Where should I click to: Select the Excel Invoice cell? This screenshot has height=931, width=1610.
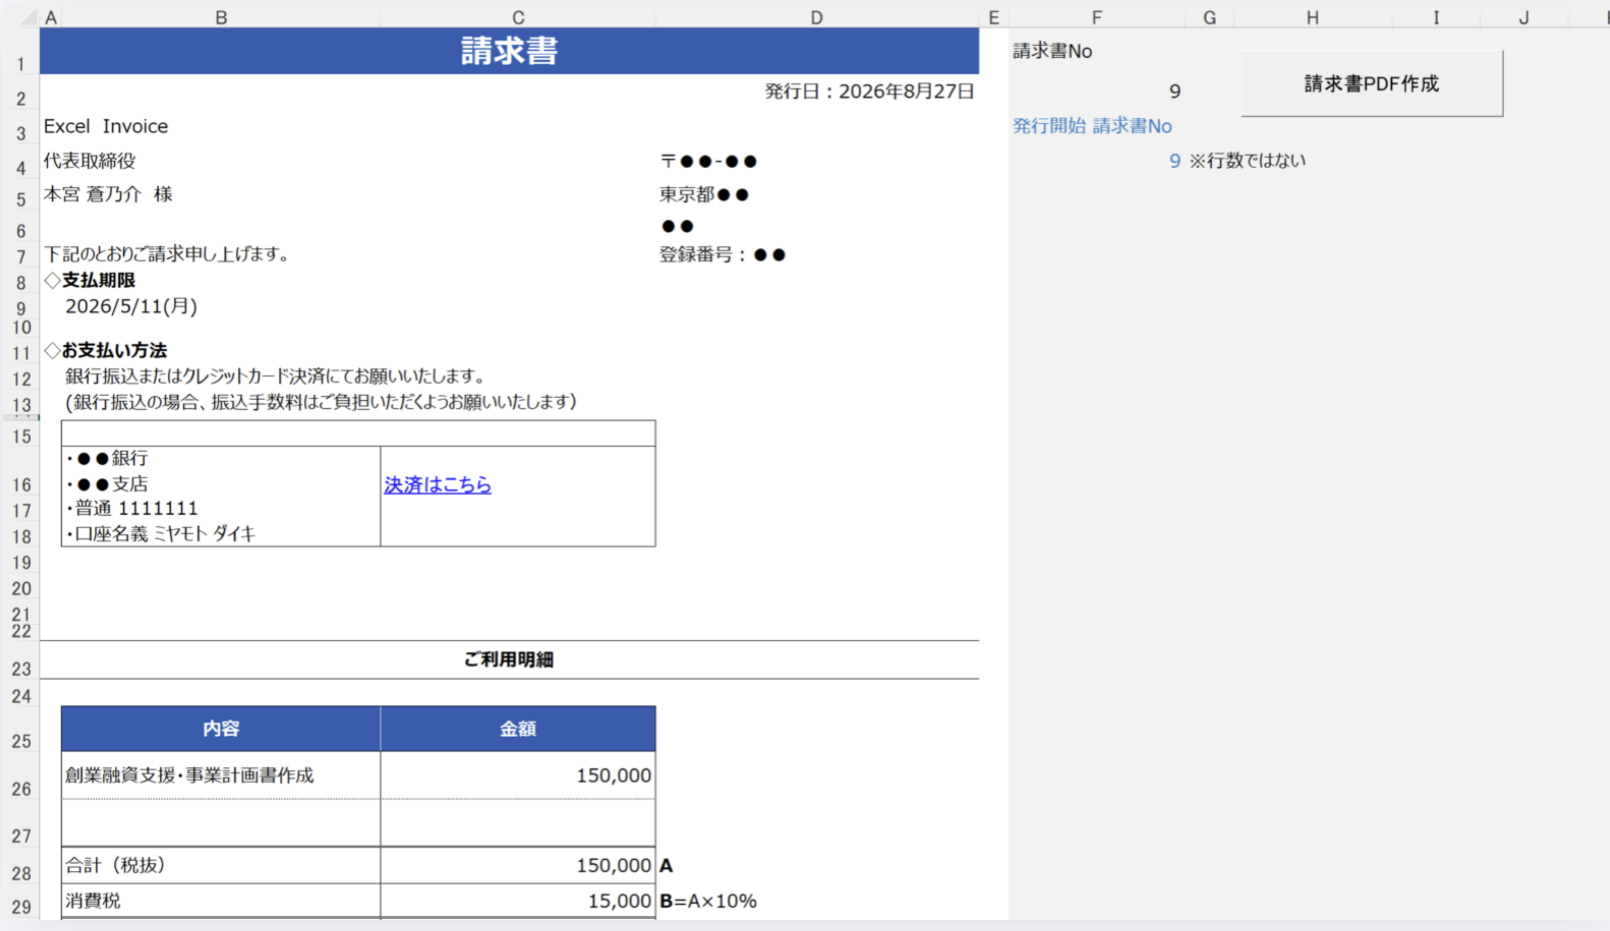coord(106,126)
